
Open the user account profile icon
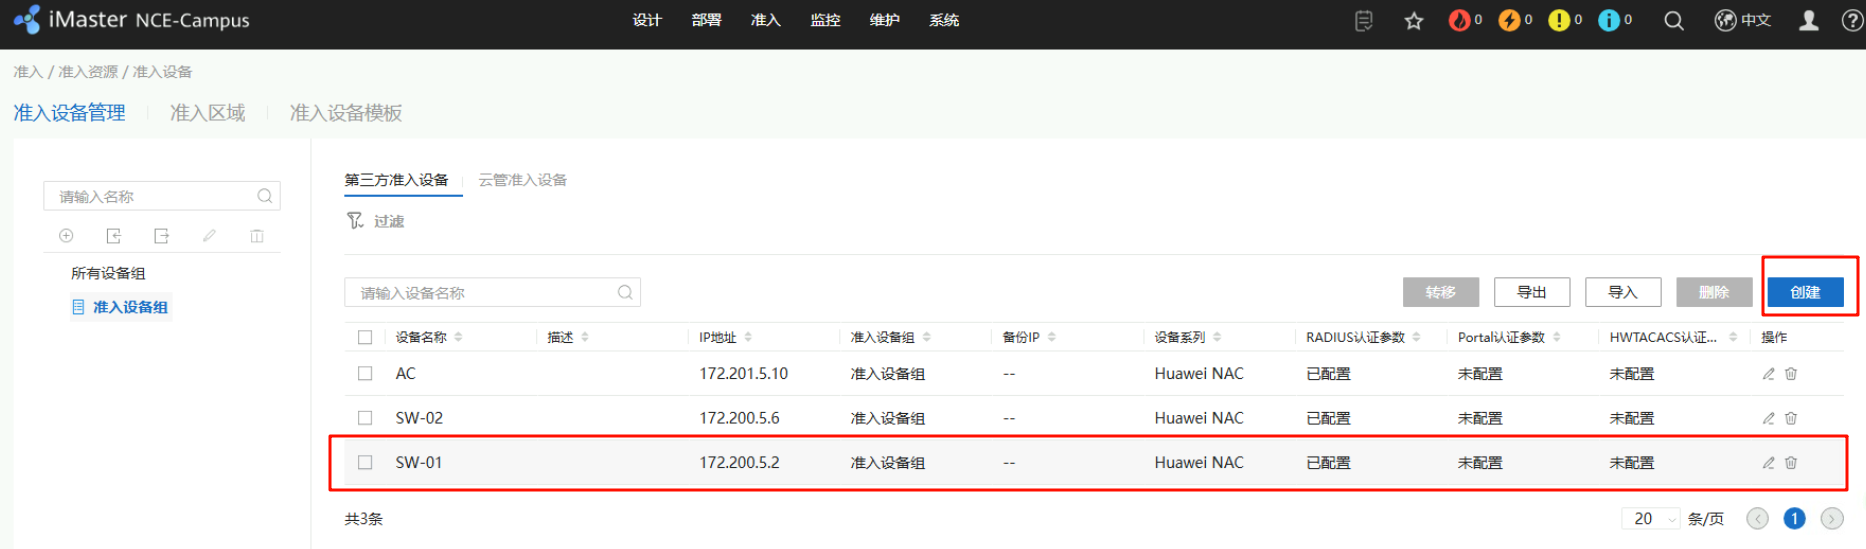(x=1808, y=21)
